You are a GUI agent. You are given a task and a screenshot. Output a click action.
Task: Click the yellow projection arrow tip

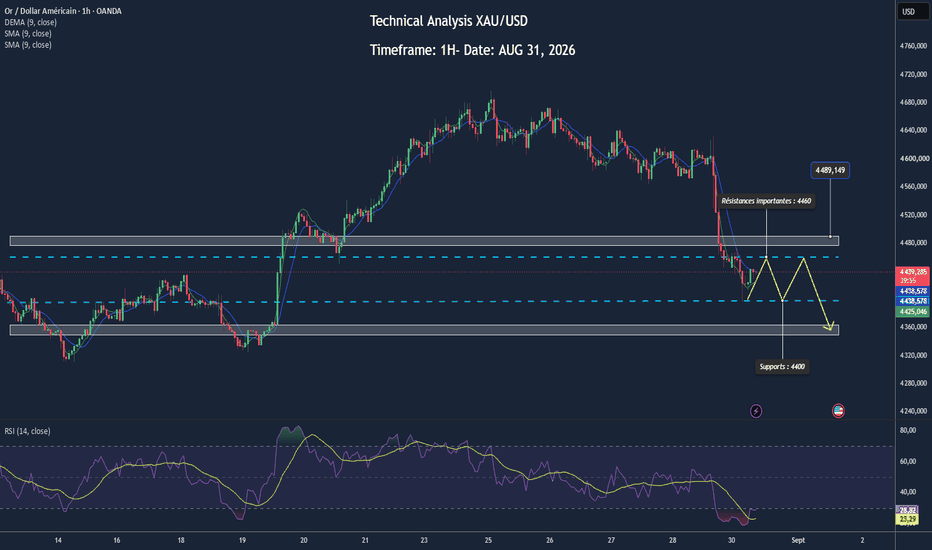tap(830, 328)
